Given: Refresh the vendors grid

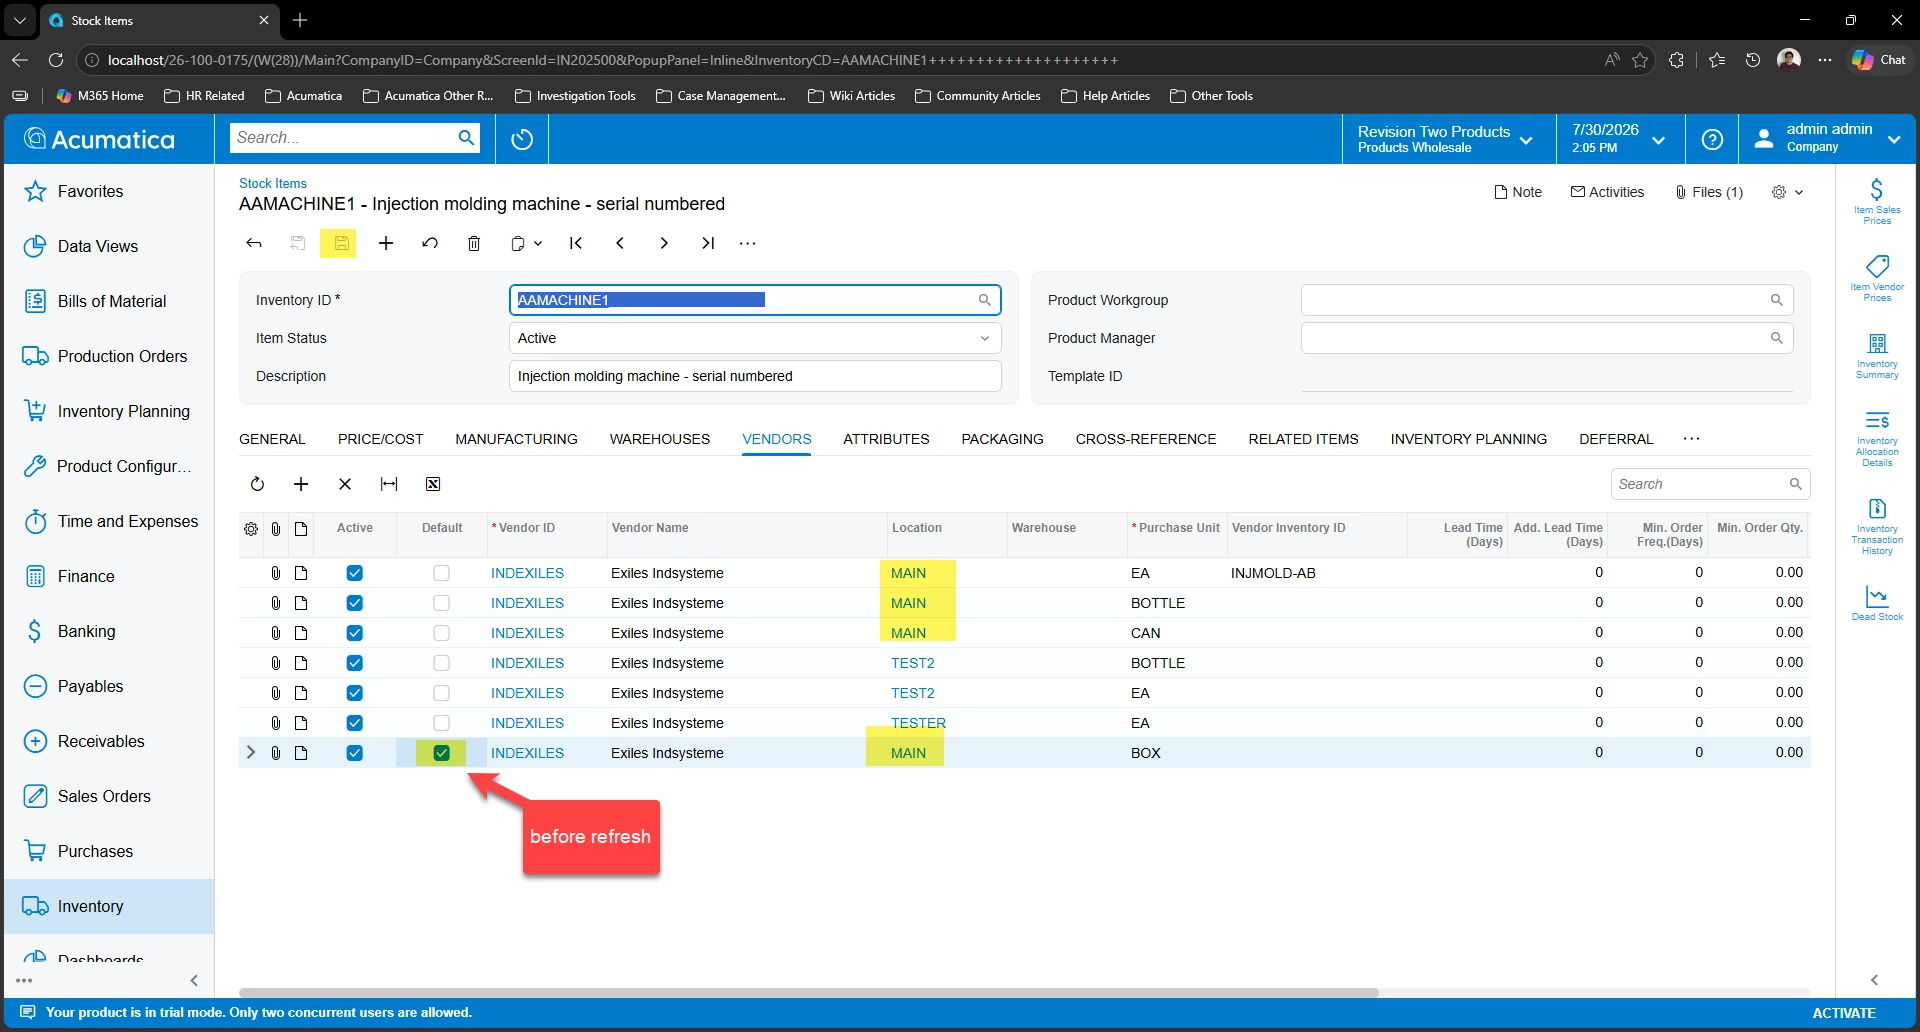Looking at the screenshot, I should (257, 484).
